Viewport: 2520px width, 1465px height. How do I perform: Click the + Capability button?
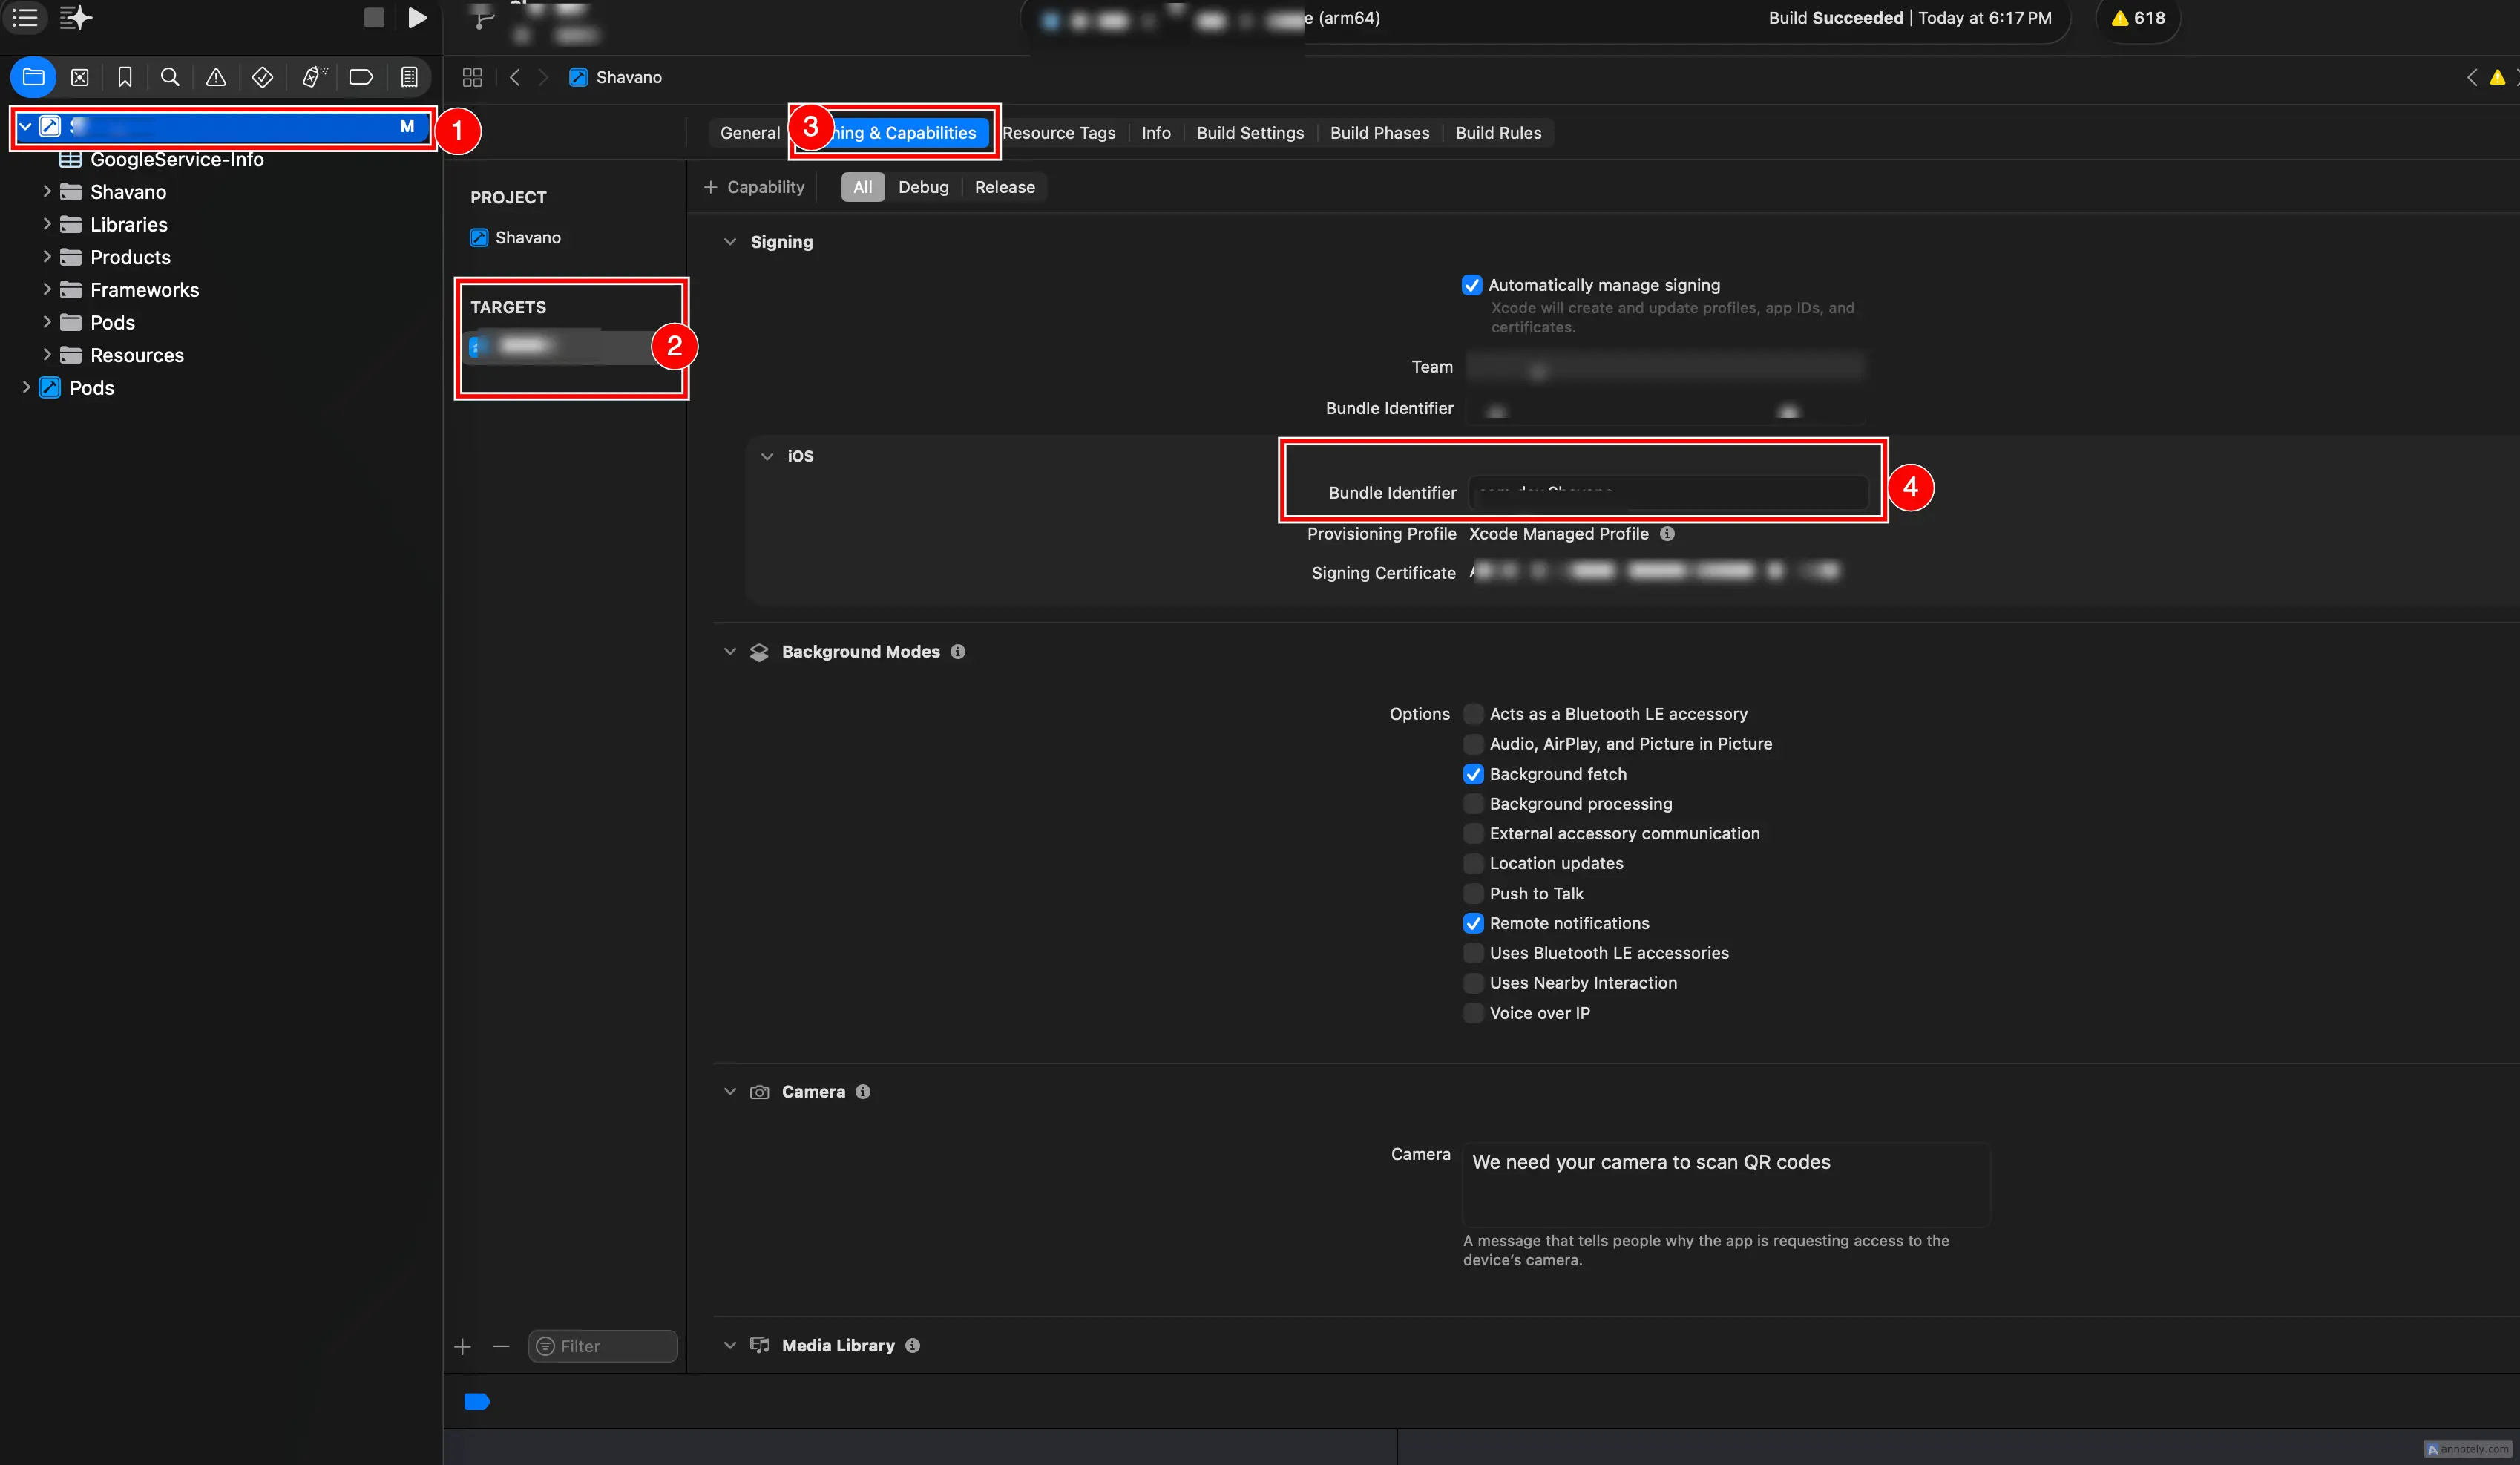(x=755, y=187)
